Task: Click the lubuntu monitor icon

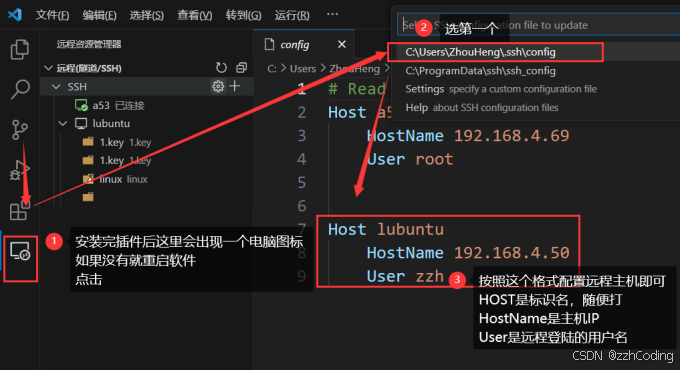Action: pos(81,123)
